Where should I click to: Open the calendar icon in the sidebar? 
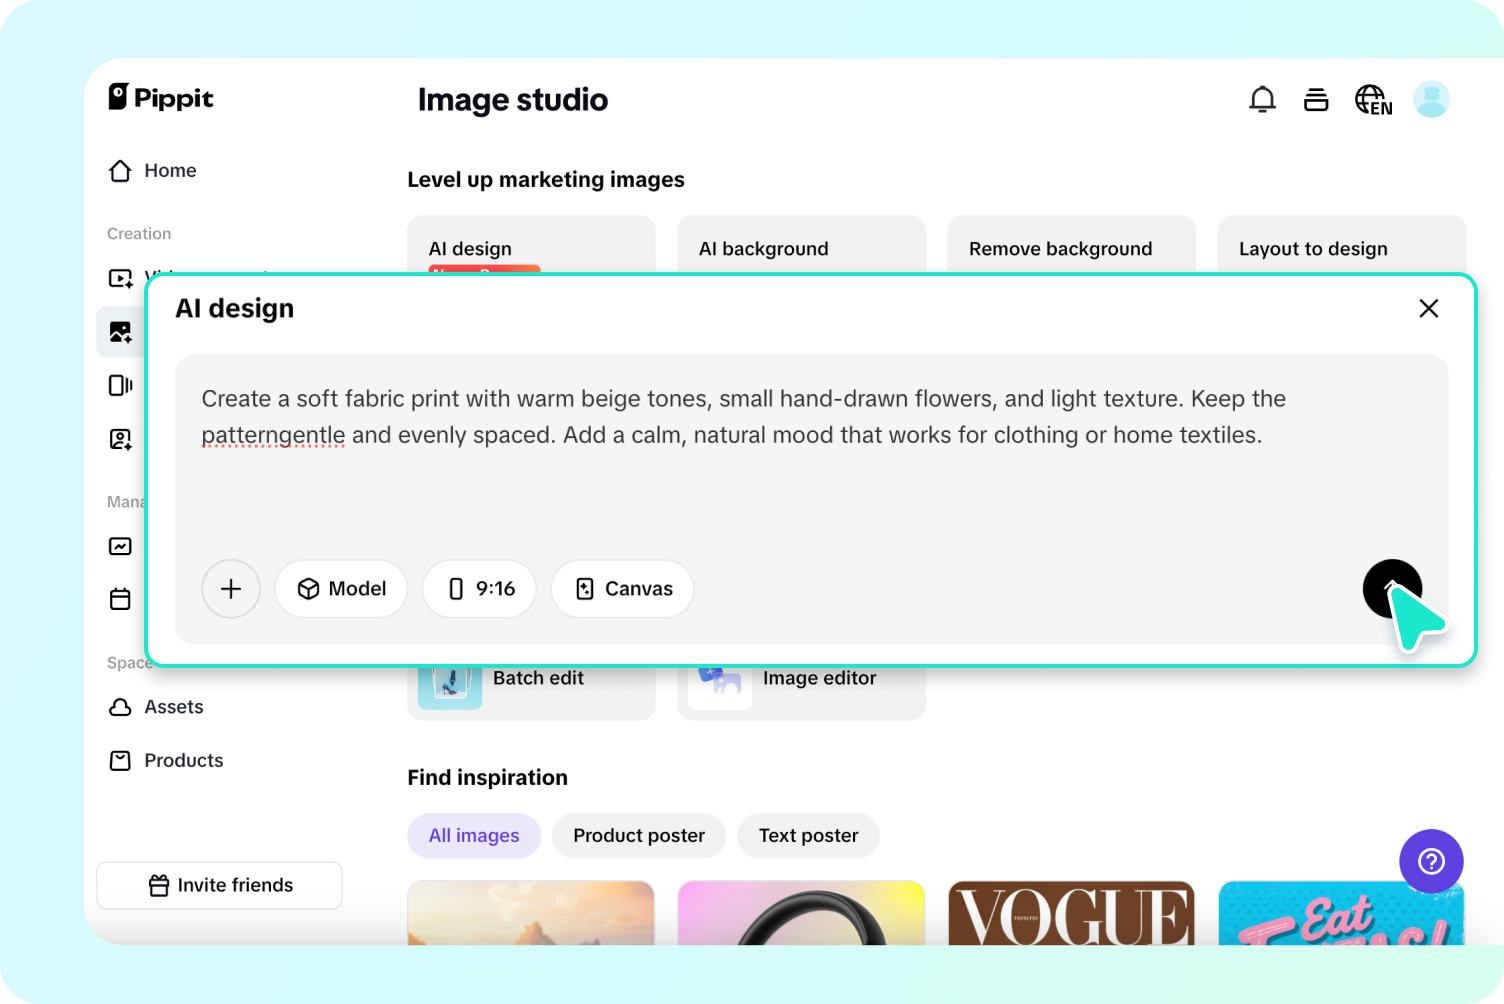[120, 599]
